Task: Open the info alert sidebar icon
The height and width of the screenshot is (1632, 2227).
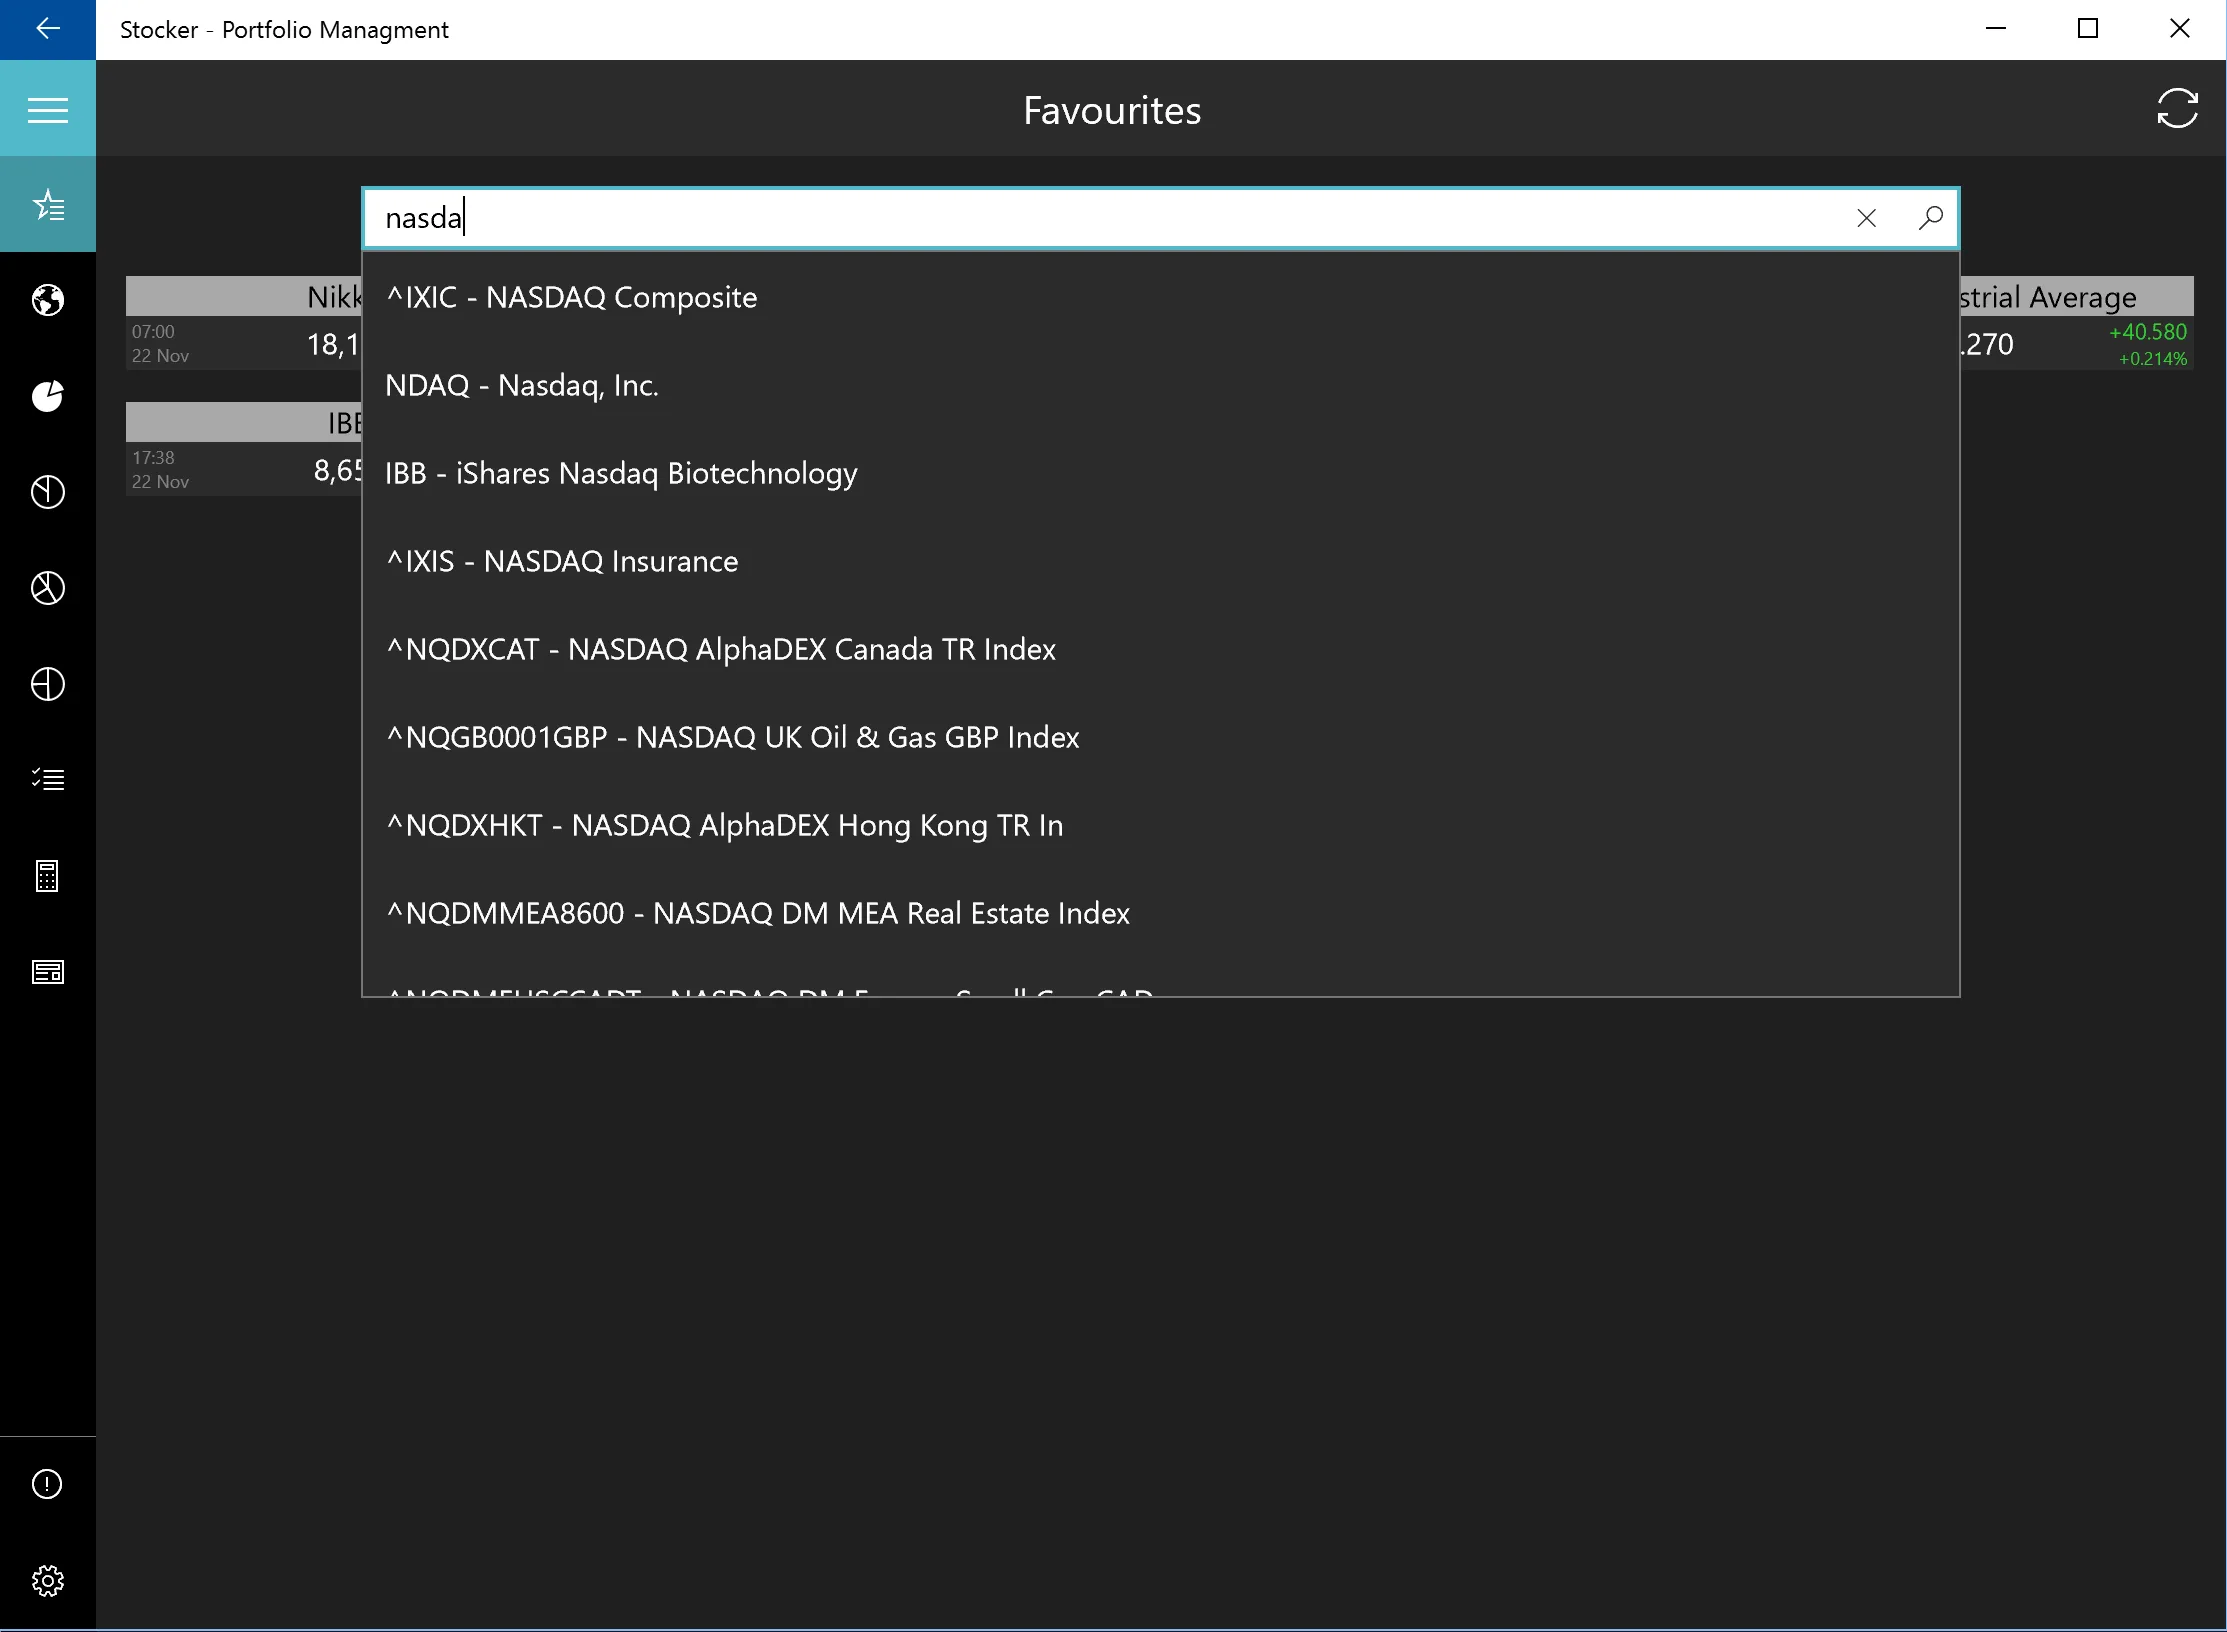Action: 47,1484
